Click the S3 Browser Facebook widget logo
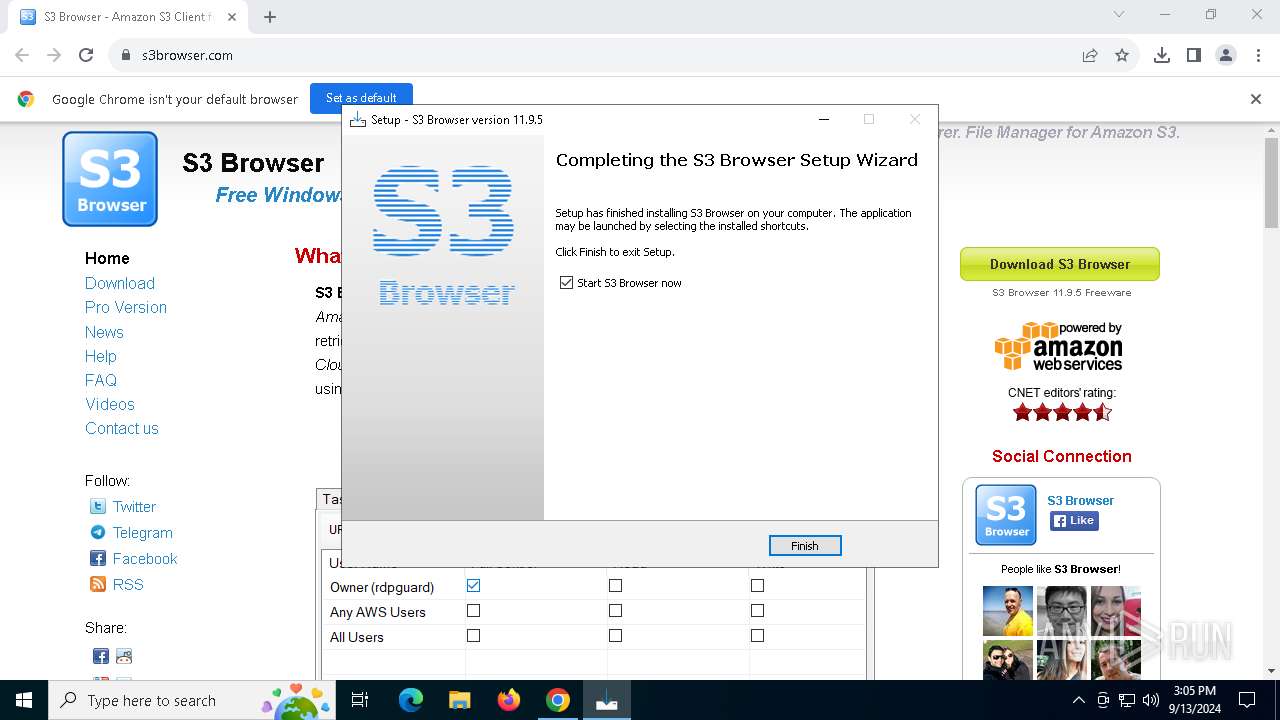Viewport: 1280px width, 720px height. [x=1006, y=514]
